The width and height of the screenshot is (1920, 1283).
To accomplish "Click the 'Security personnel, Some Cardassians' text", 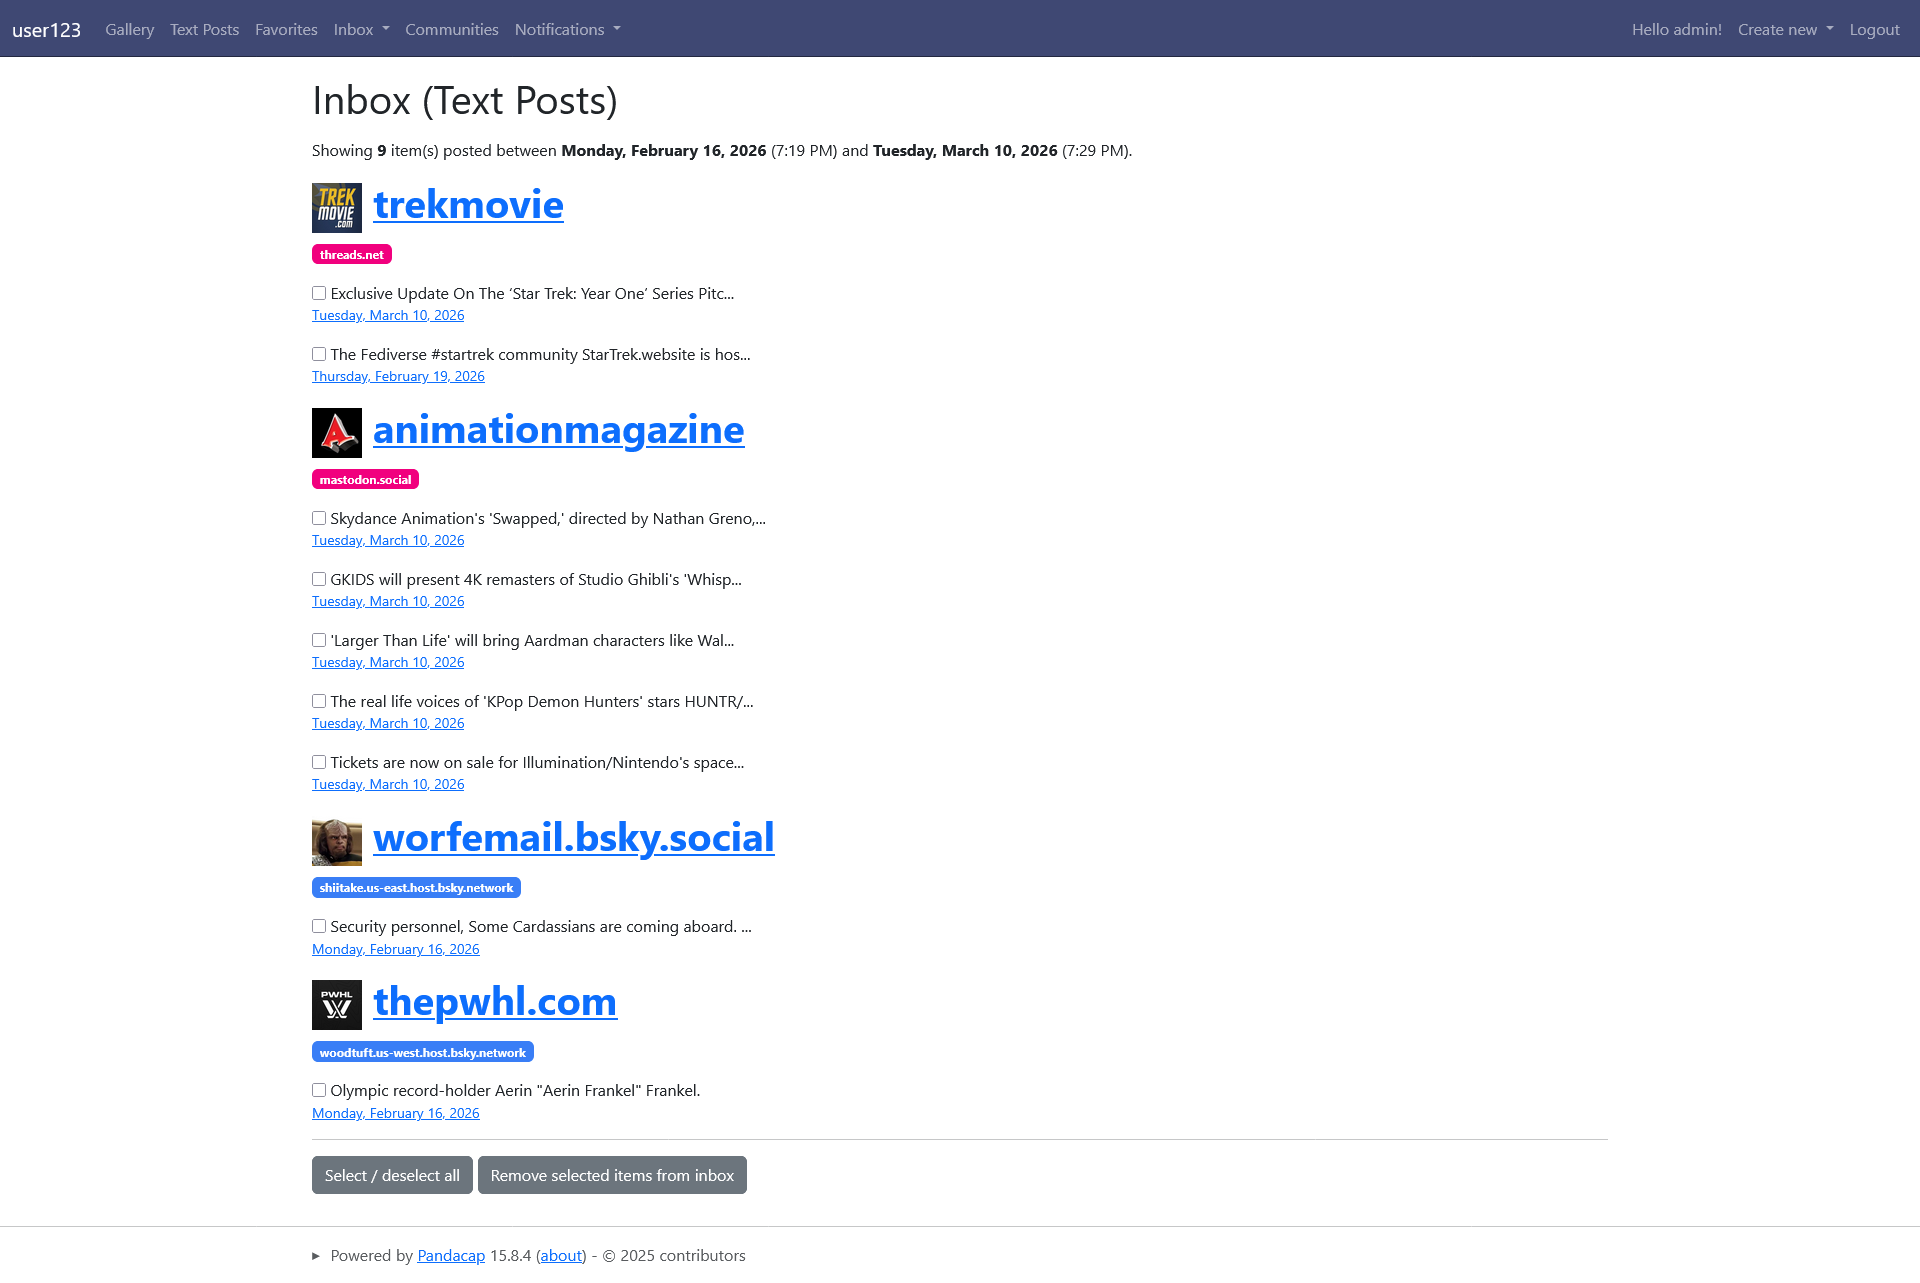I will pos(541,926).
